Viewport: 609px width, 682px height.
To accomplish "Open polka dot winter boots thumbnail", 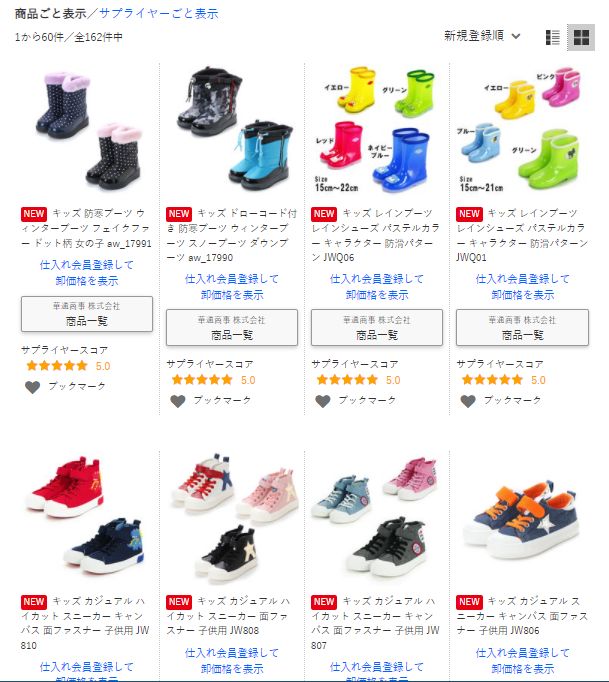I will 88,130.
